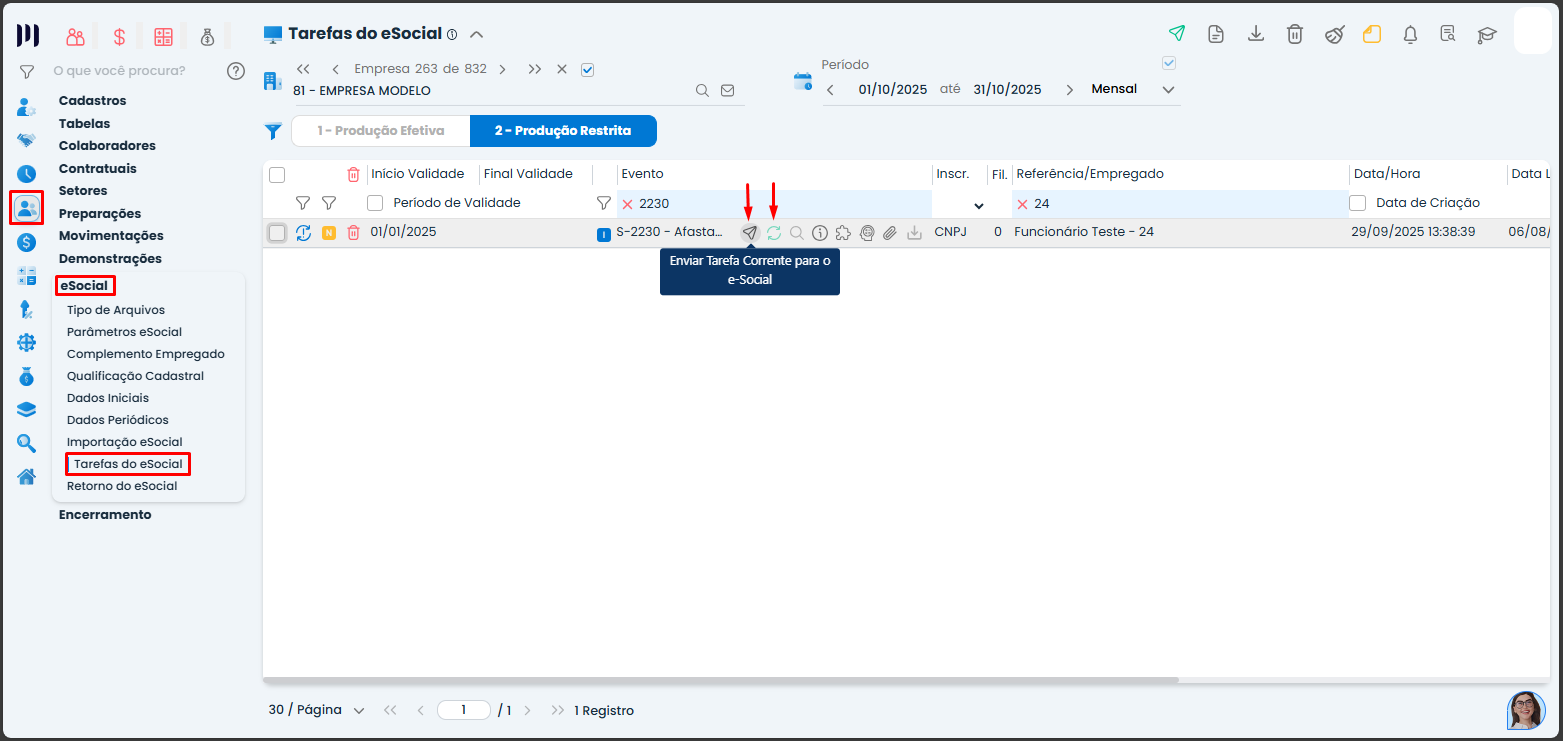Enable the Período de Validade checkbox
This screenshot has width=1563, height=741.
tap(375, 203)
